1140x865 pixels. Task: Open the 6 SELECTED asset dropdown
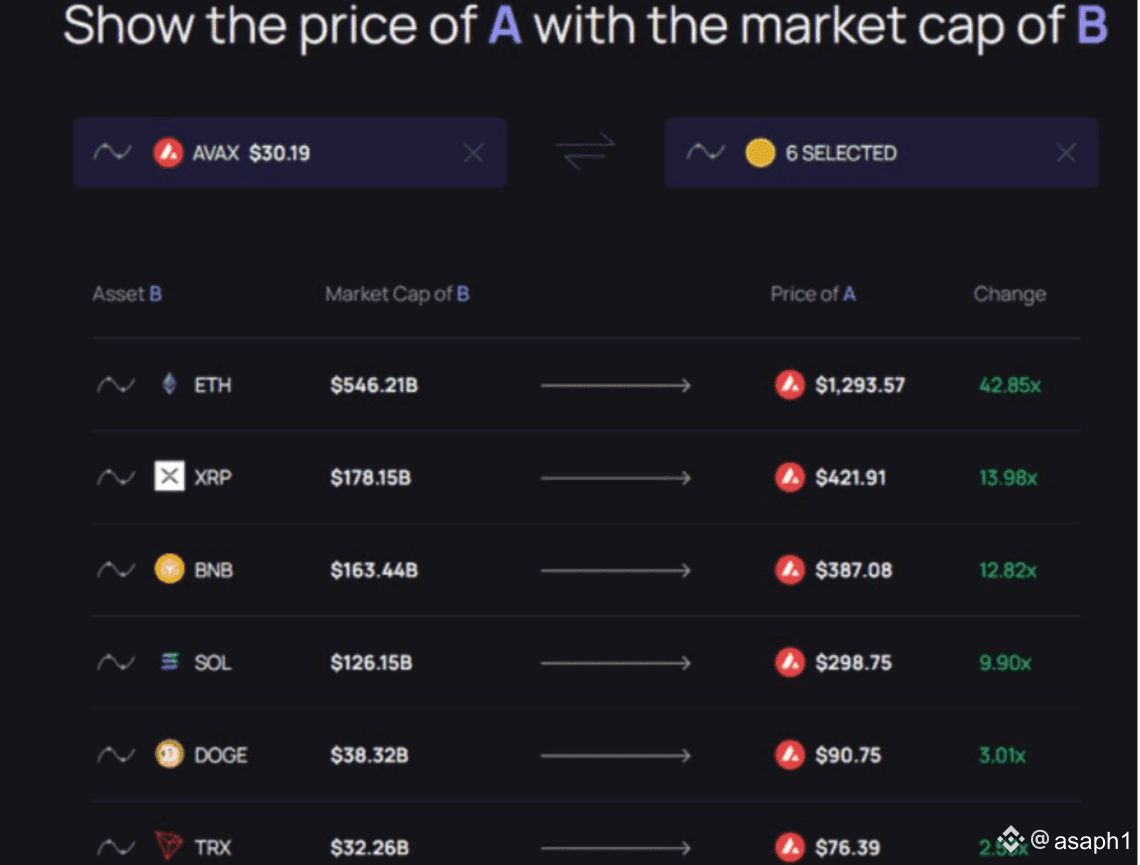coord(840,153)
